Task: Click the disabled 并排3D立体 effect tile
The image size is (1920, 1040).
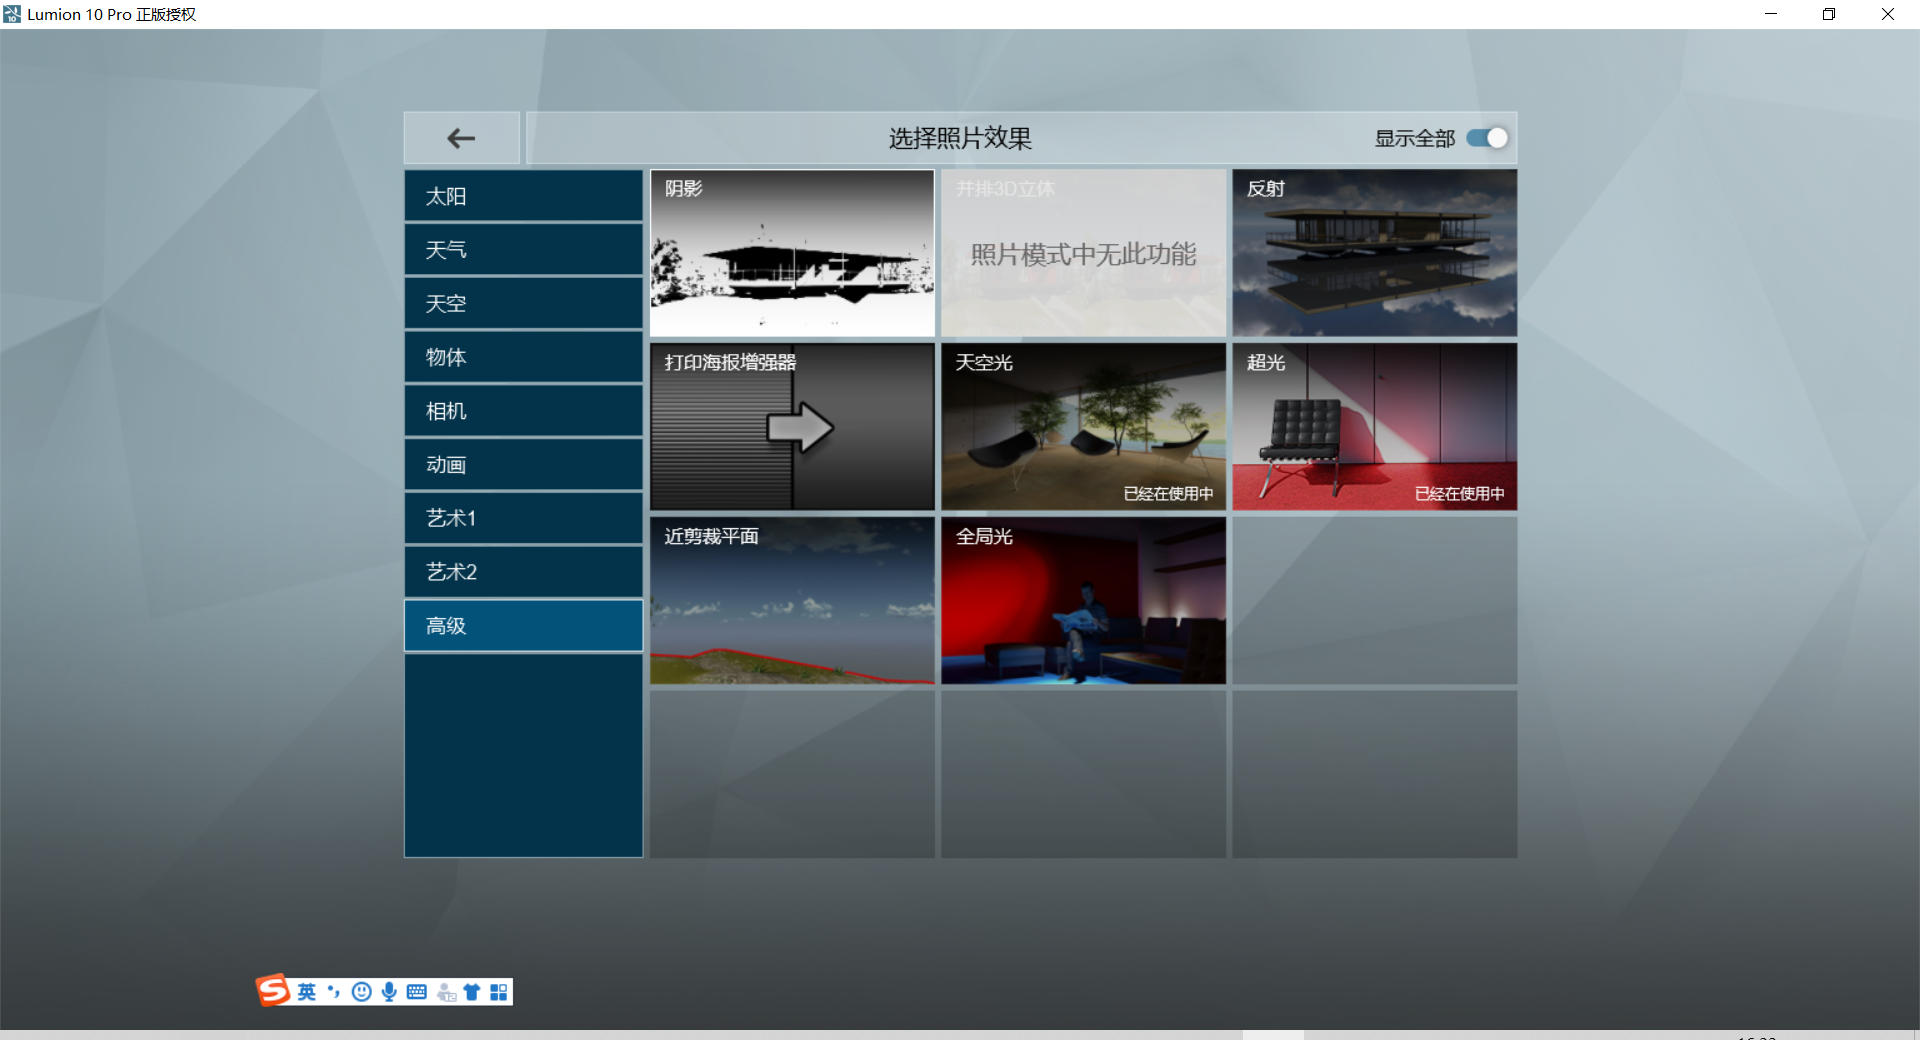Action: pyautogui.click(x=1083, y=253)
